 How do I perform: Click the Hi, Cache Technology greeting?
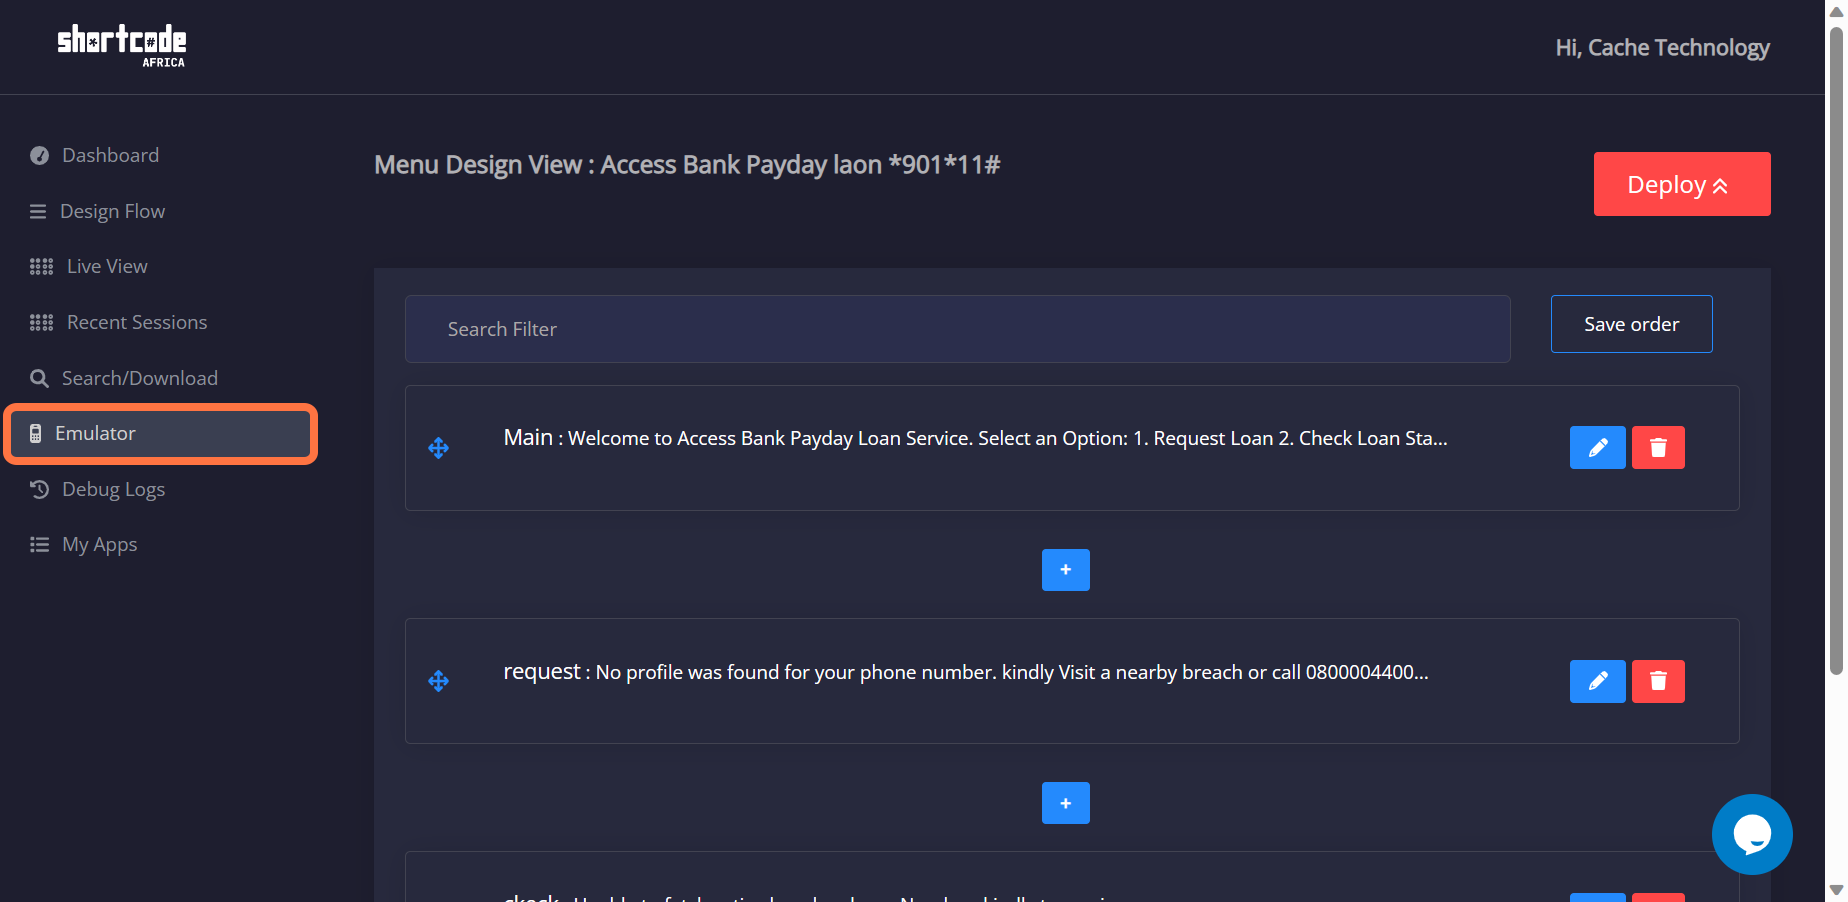(x=1662, y=47)
